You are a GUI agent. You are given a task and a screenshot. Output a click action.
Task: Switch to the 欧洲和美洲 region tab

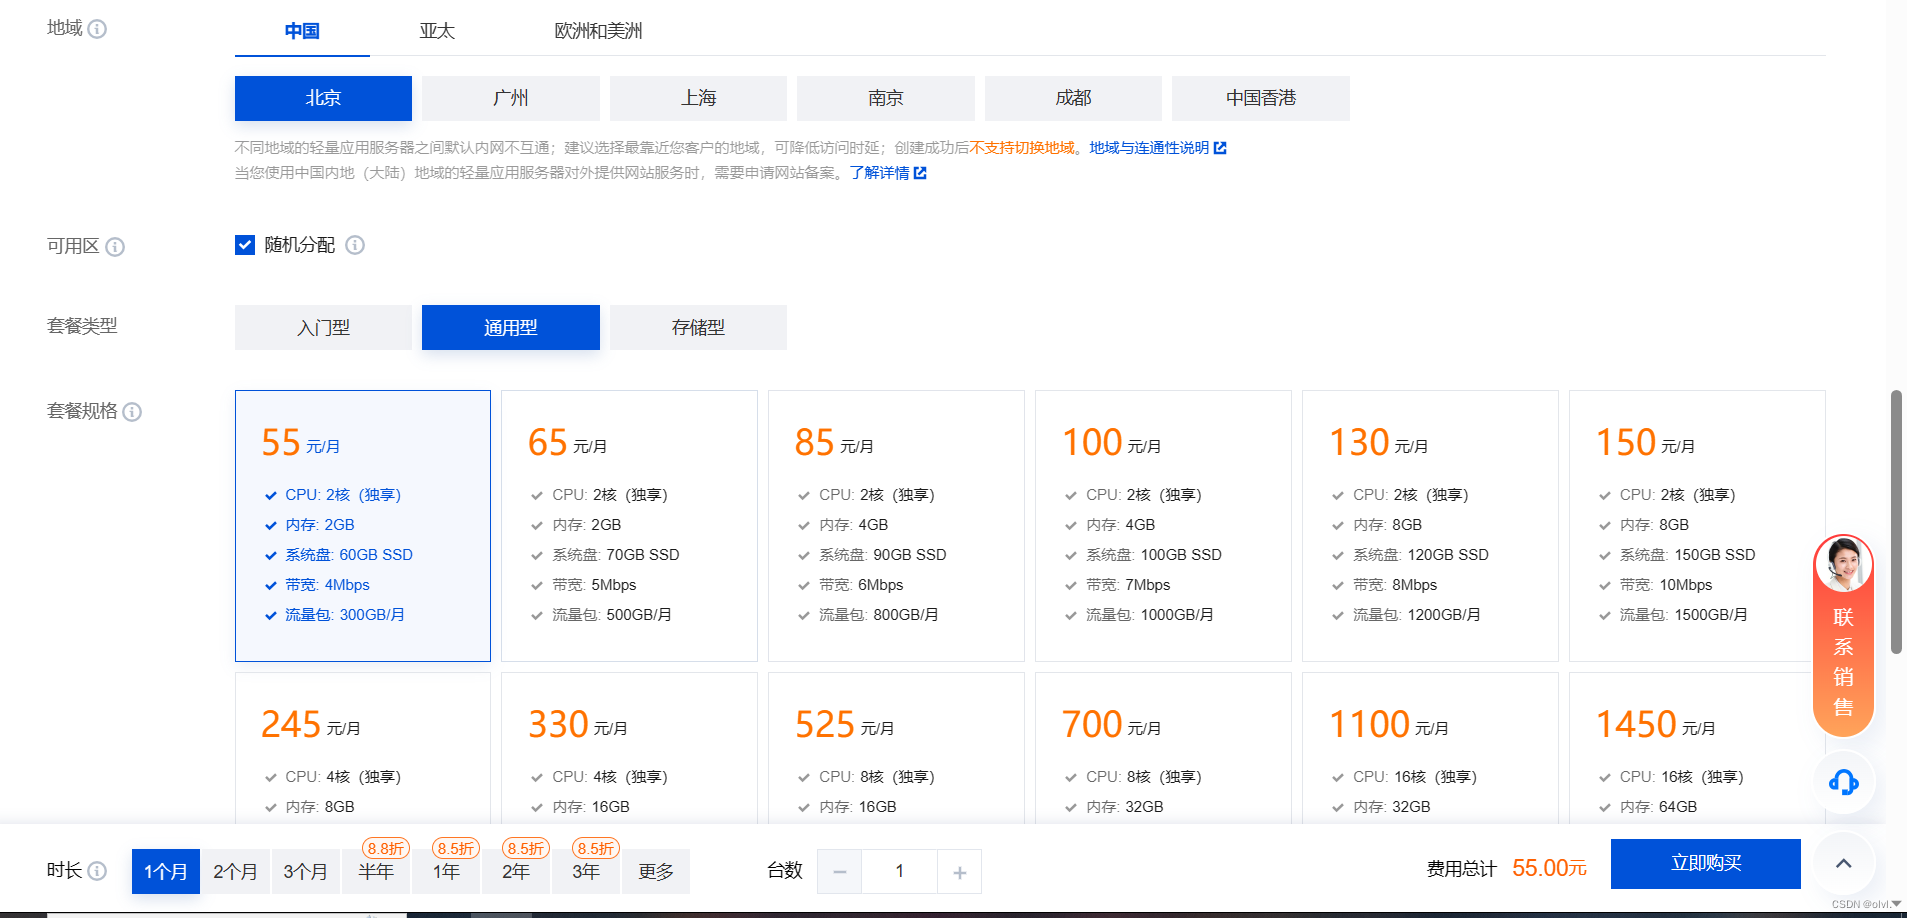click(598, 31)
